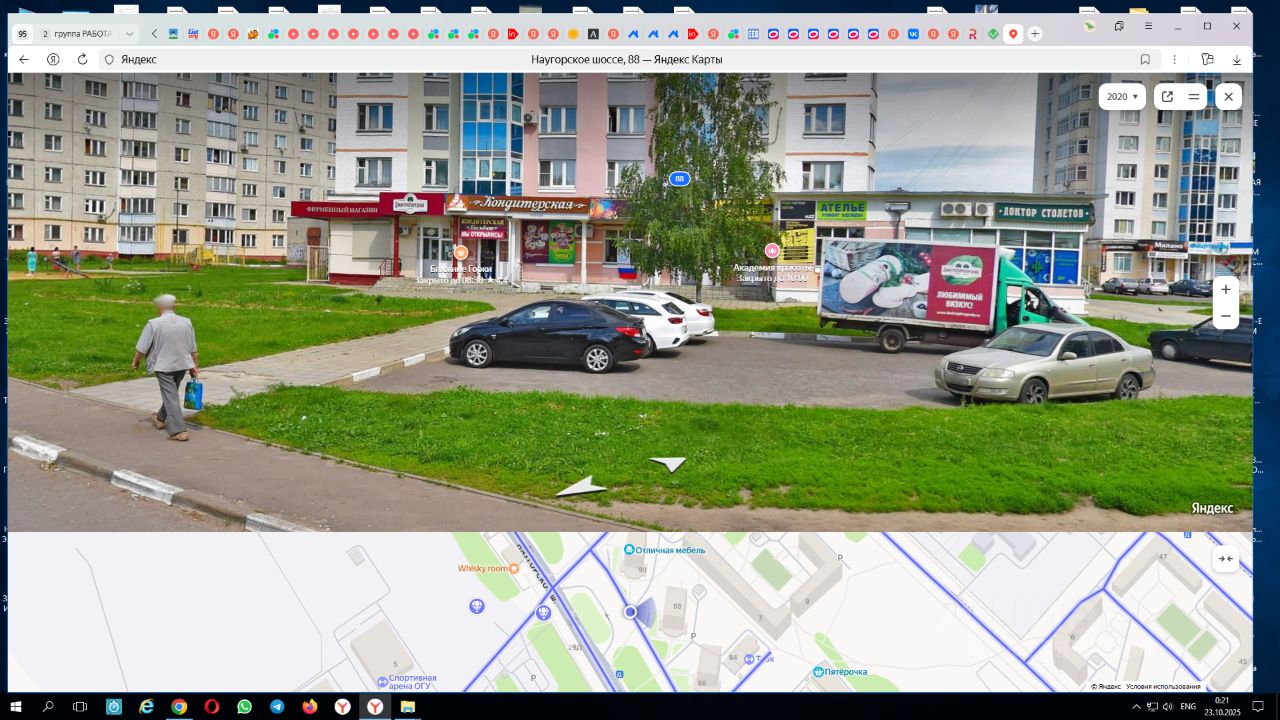Open the panorama year 2020 dropdown

1122,97
